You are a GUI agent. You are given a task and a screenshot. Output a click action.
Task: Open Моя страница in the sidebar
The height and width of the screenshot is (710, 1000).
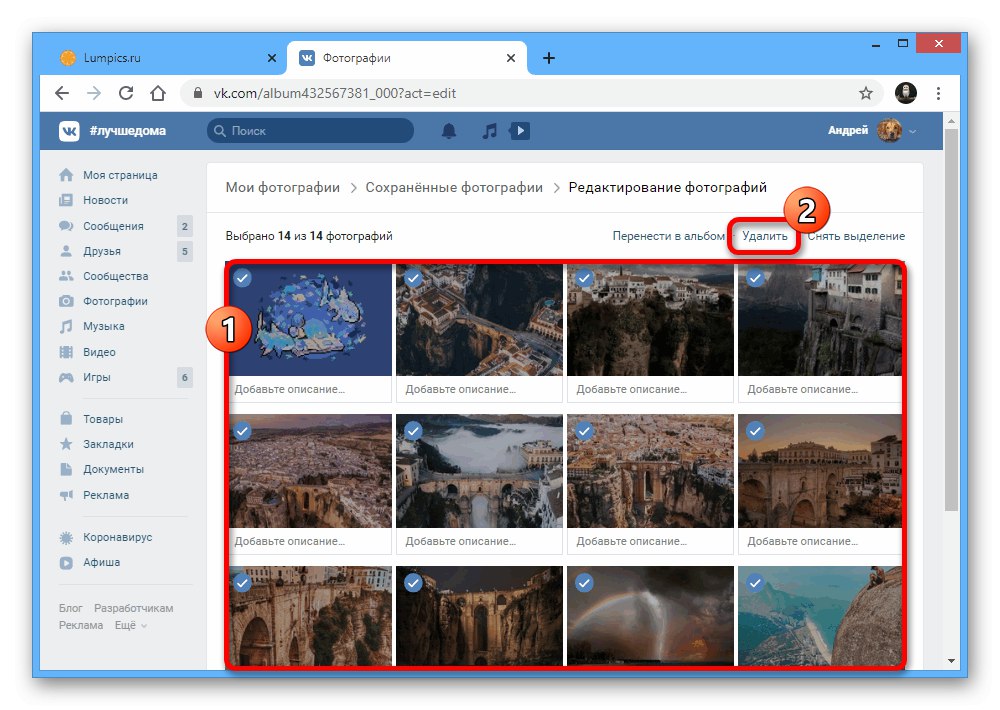coord(120,175)
